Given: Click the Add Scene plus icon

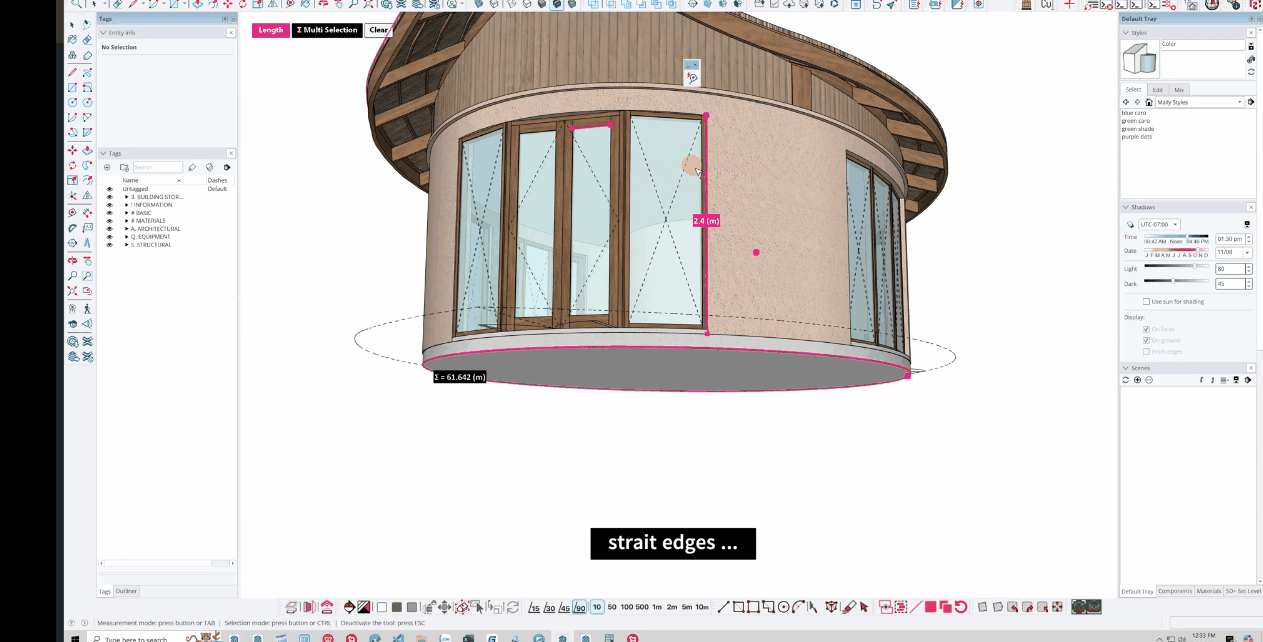Looking at the screenshot, I should pyautogui.click(x=1137, y=380).
